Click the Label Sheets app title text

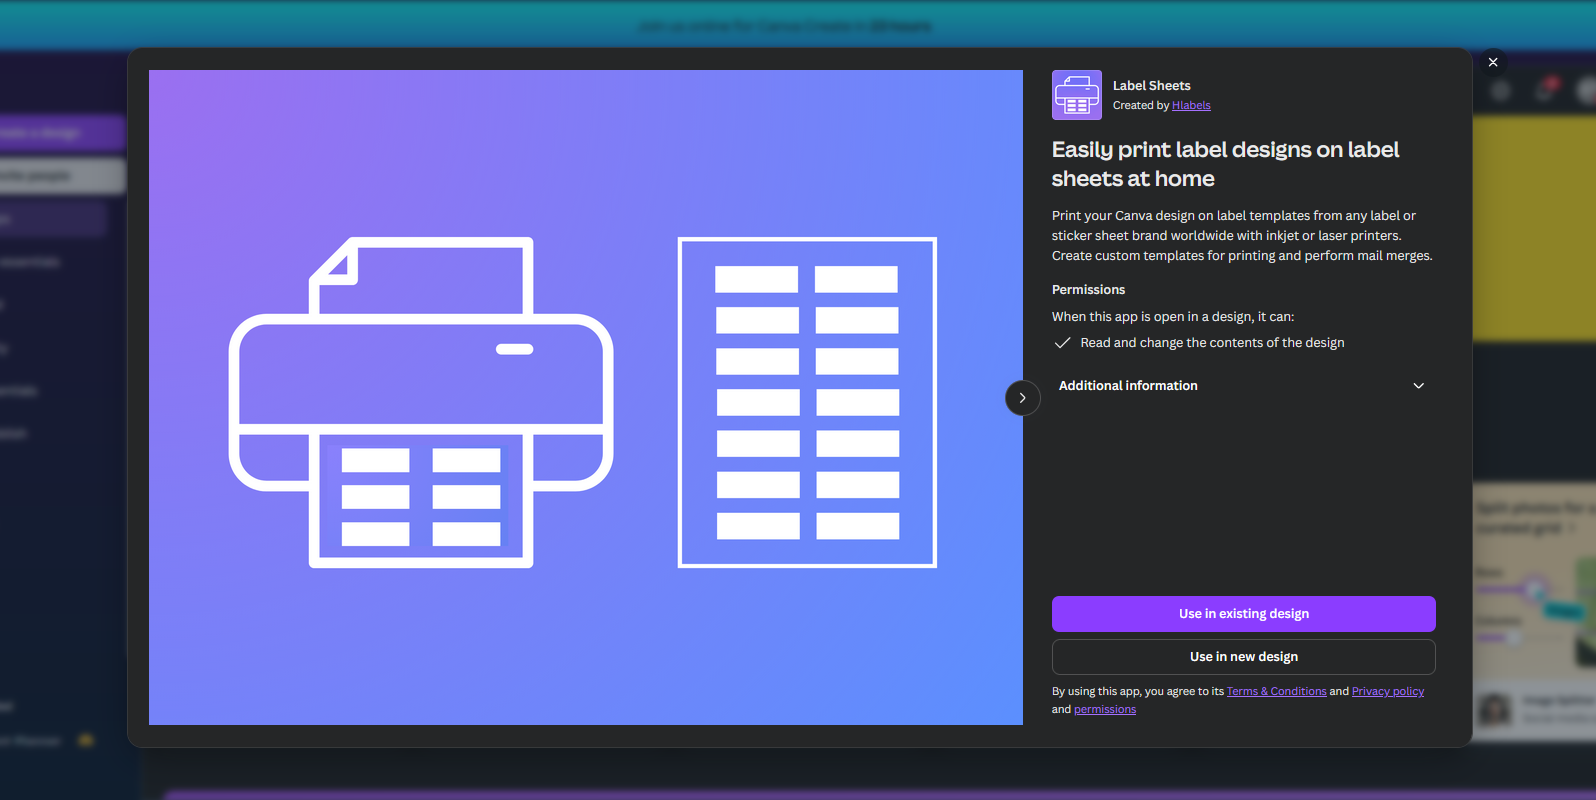[x=1151, y=86]
